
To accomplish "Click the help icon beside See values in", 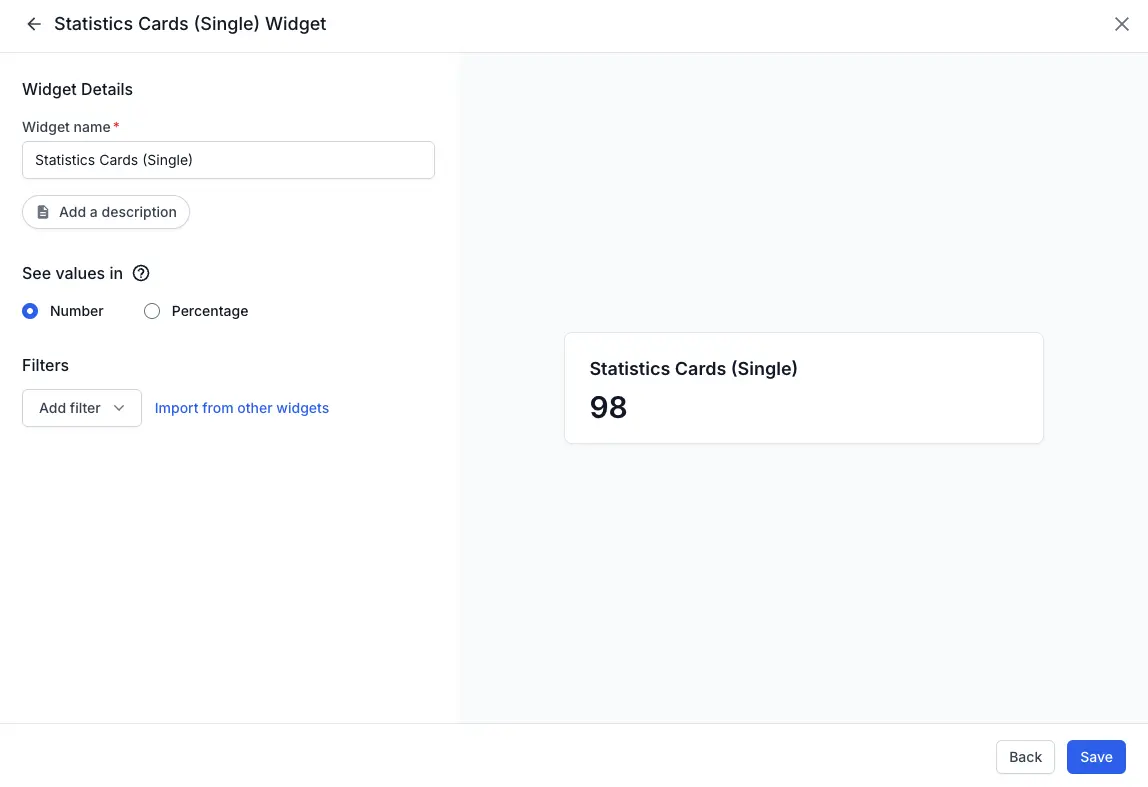I will [x=141, y=273].
